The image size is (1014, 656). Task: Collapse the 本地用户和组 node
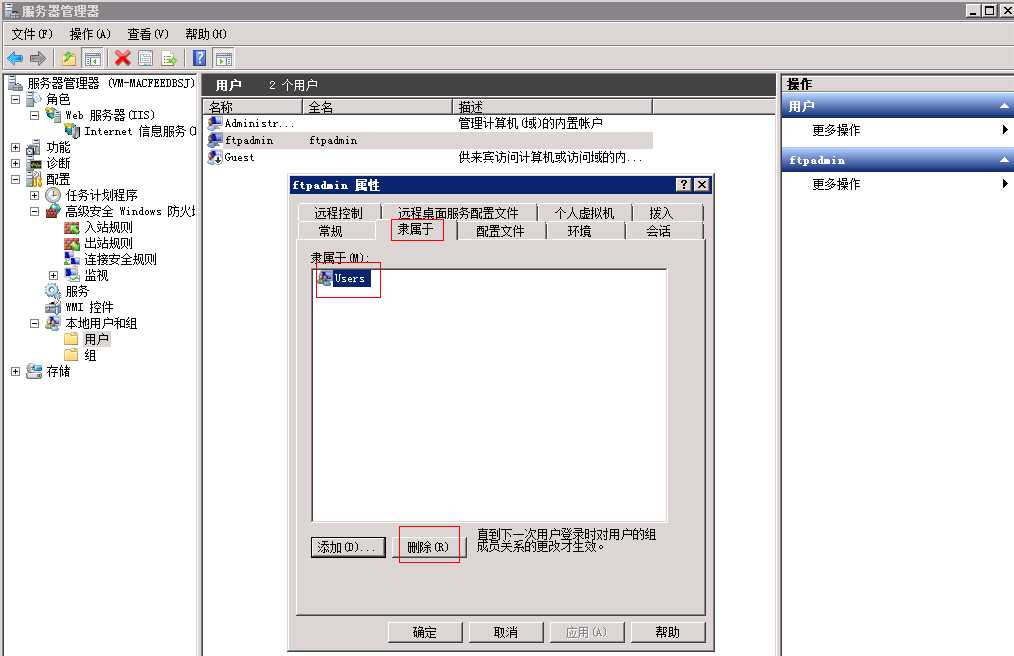point(34,323)
